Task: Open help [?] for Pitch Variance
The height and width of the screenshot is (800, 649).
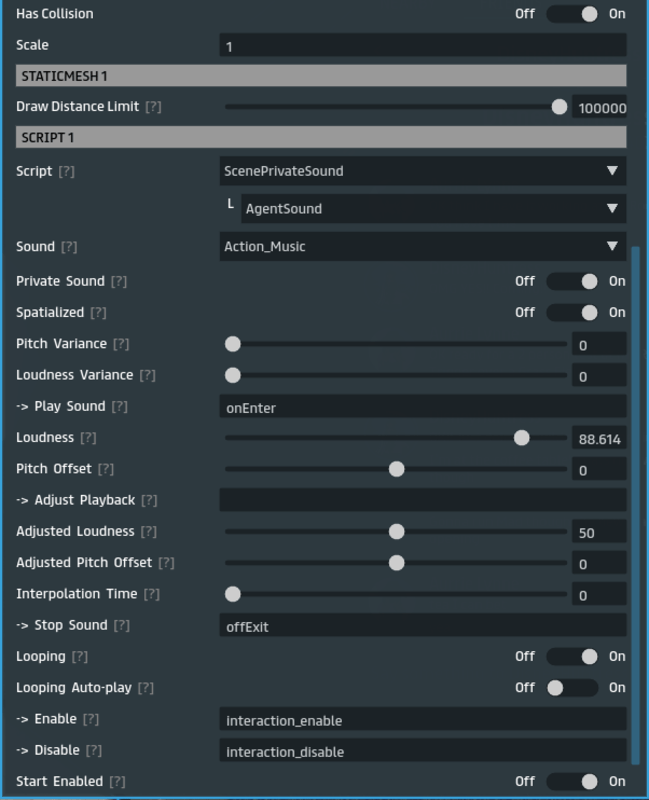Action: [121, 344]
